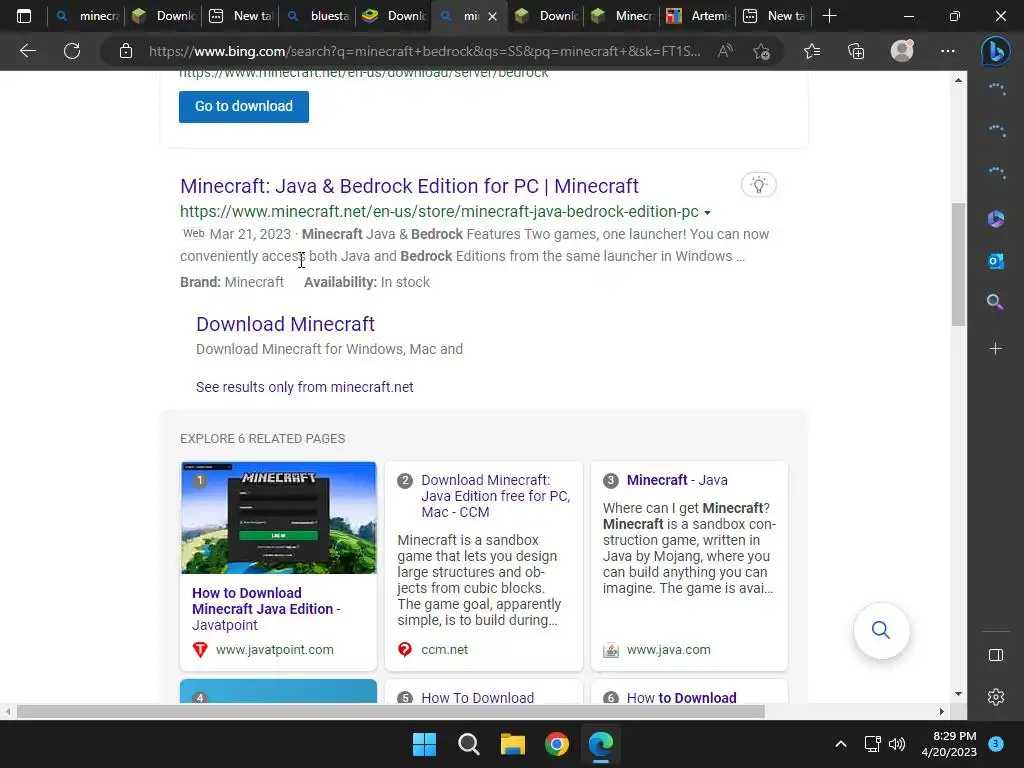Refresh the current page
1024x768 pixels.
(x=72, y=51)
